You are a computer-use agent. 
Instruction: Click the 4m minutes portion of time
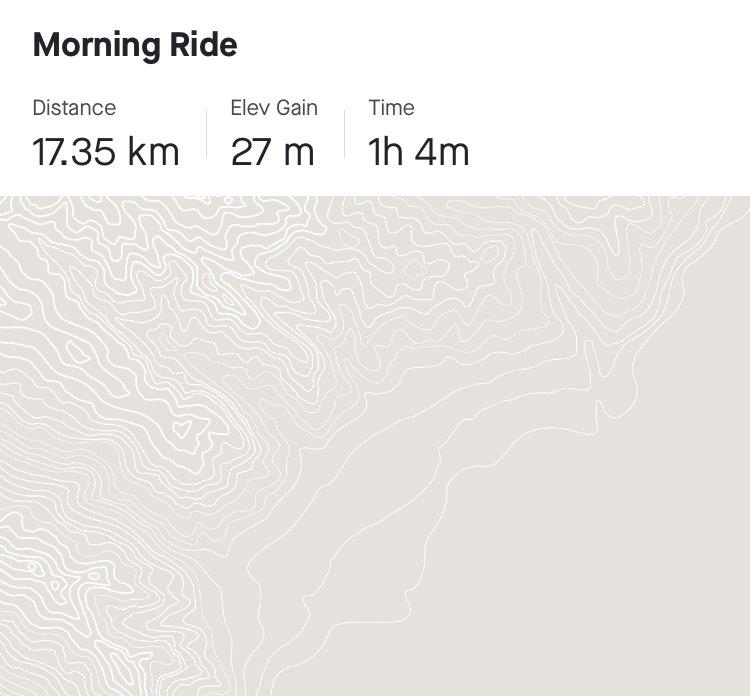click(444, 152)
